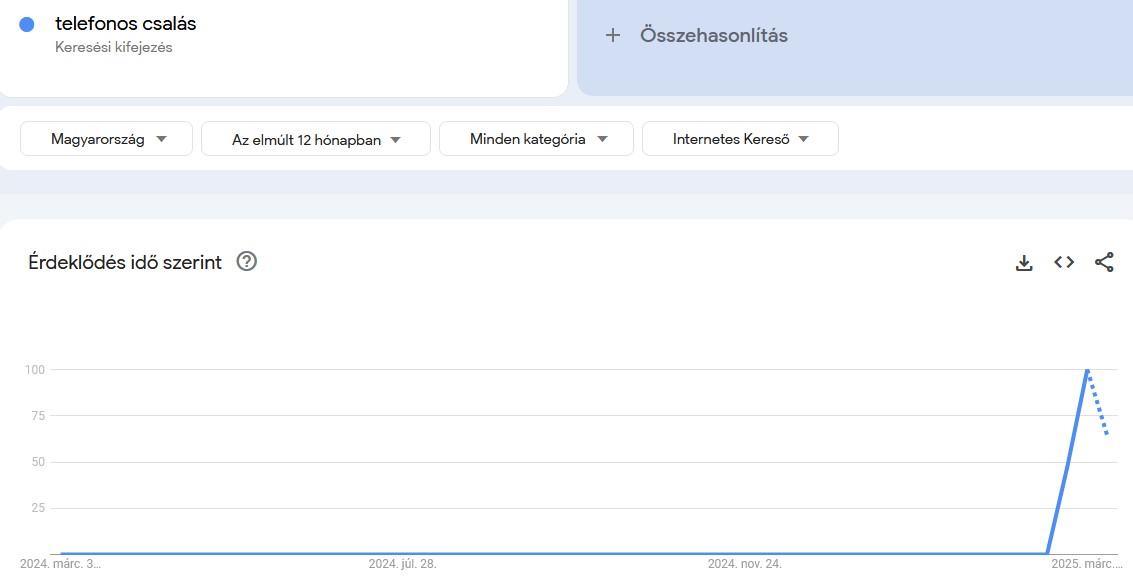
Task: Click the blue dot beside telefonos csalás
Action: 27,23
